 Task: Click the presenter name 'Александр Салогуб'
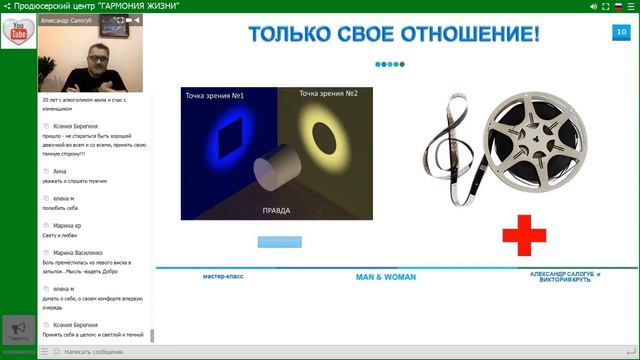[x=66, y=20]
